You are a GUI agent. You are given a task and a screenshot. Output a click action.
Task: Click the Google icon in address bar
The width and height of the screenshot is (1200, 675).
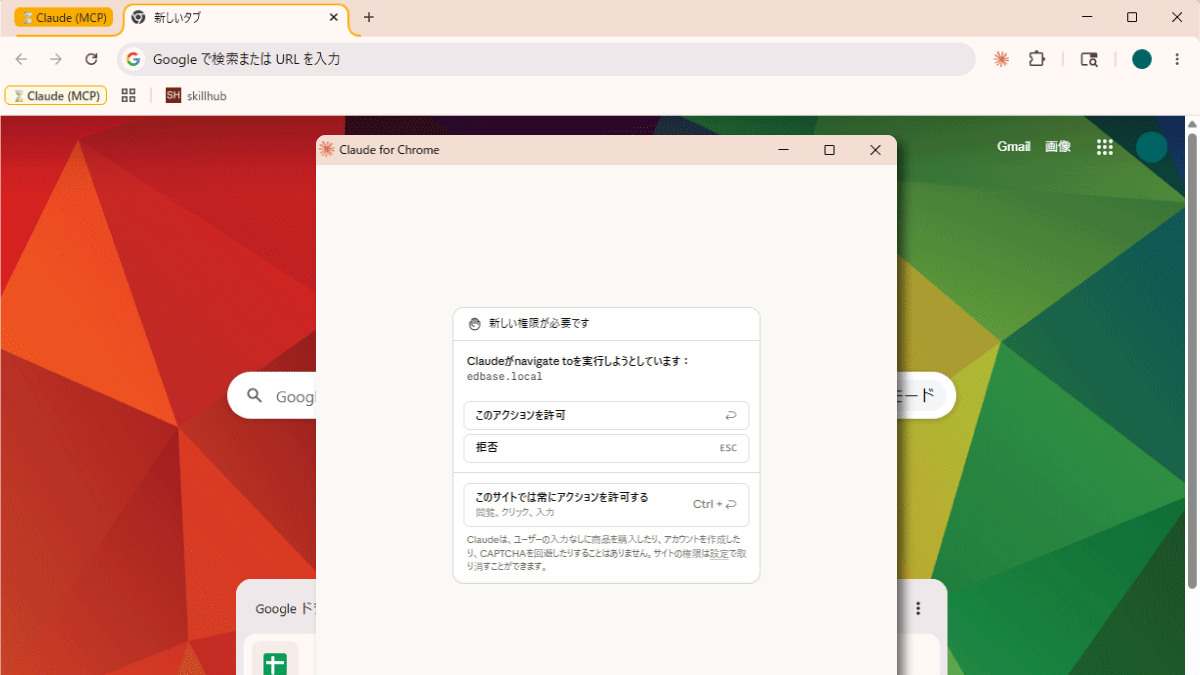(133, 59)
